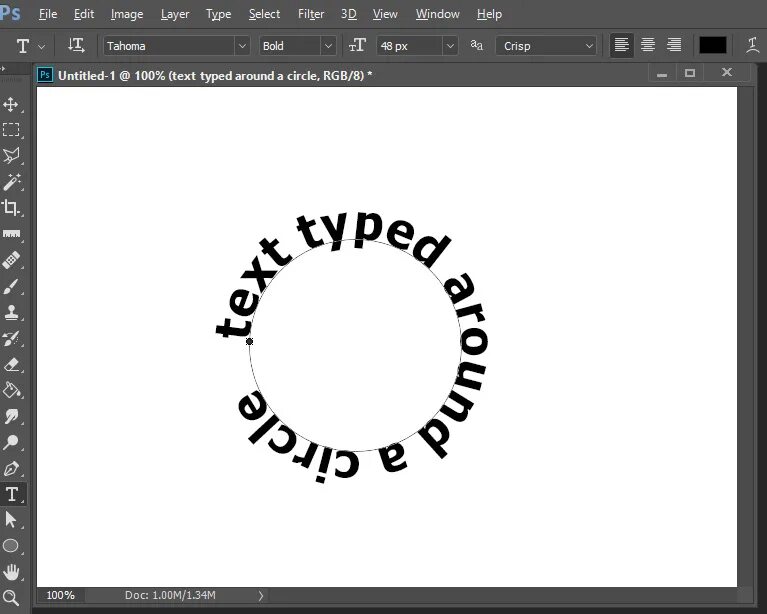Select the Ellipse shape tool

pyautogui.click(x=11, y=546)
